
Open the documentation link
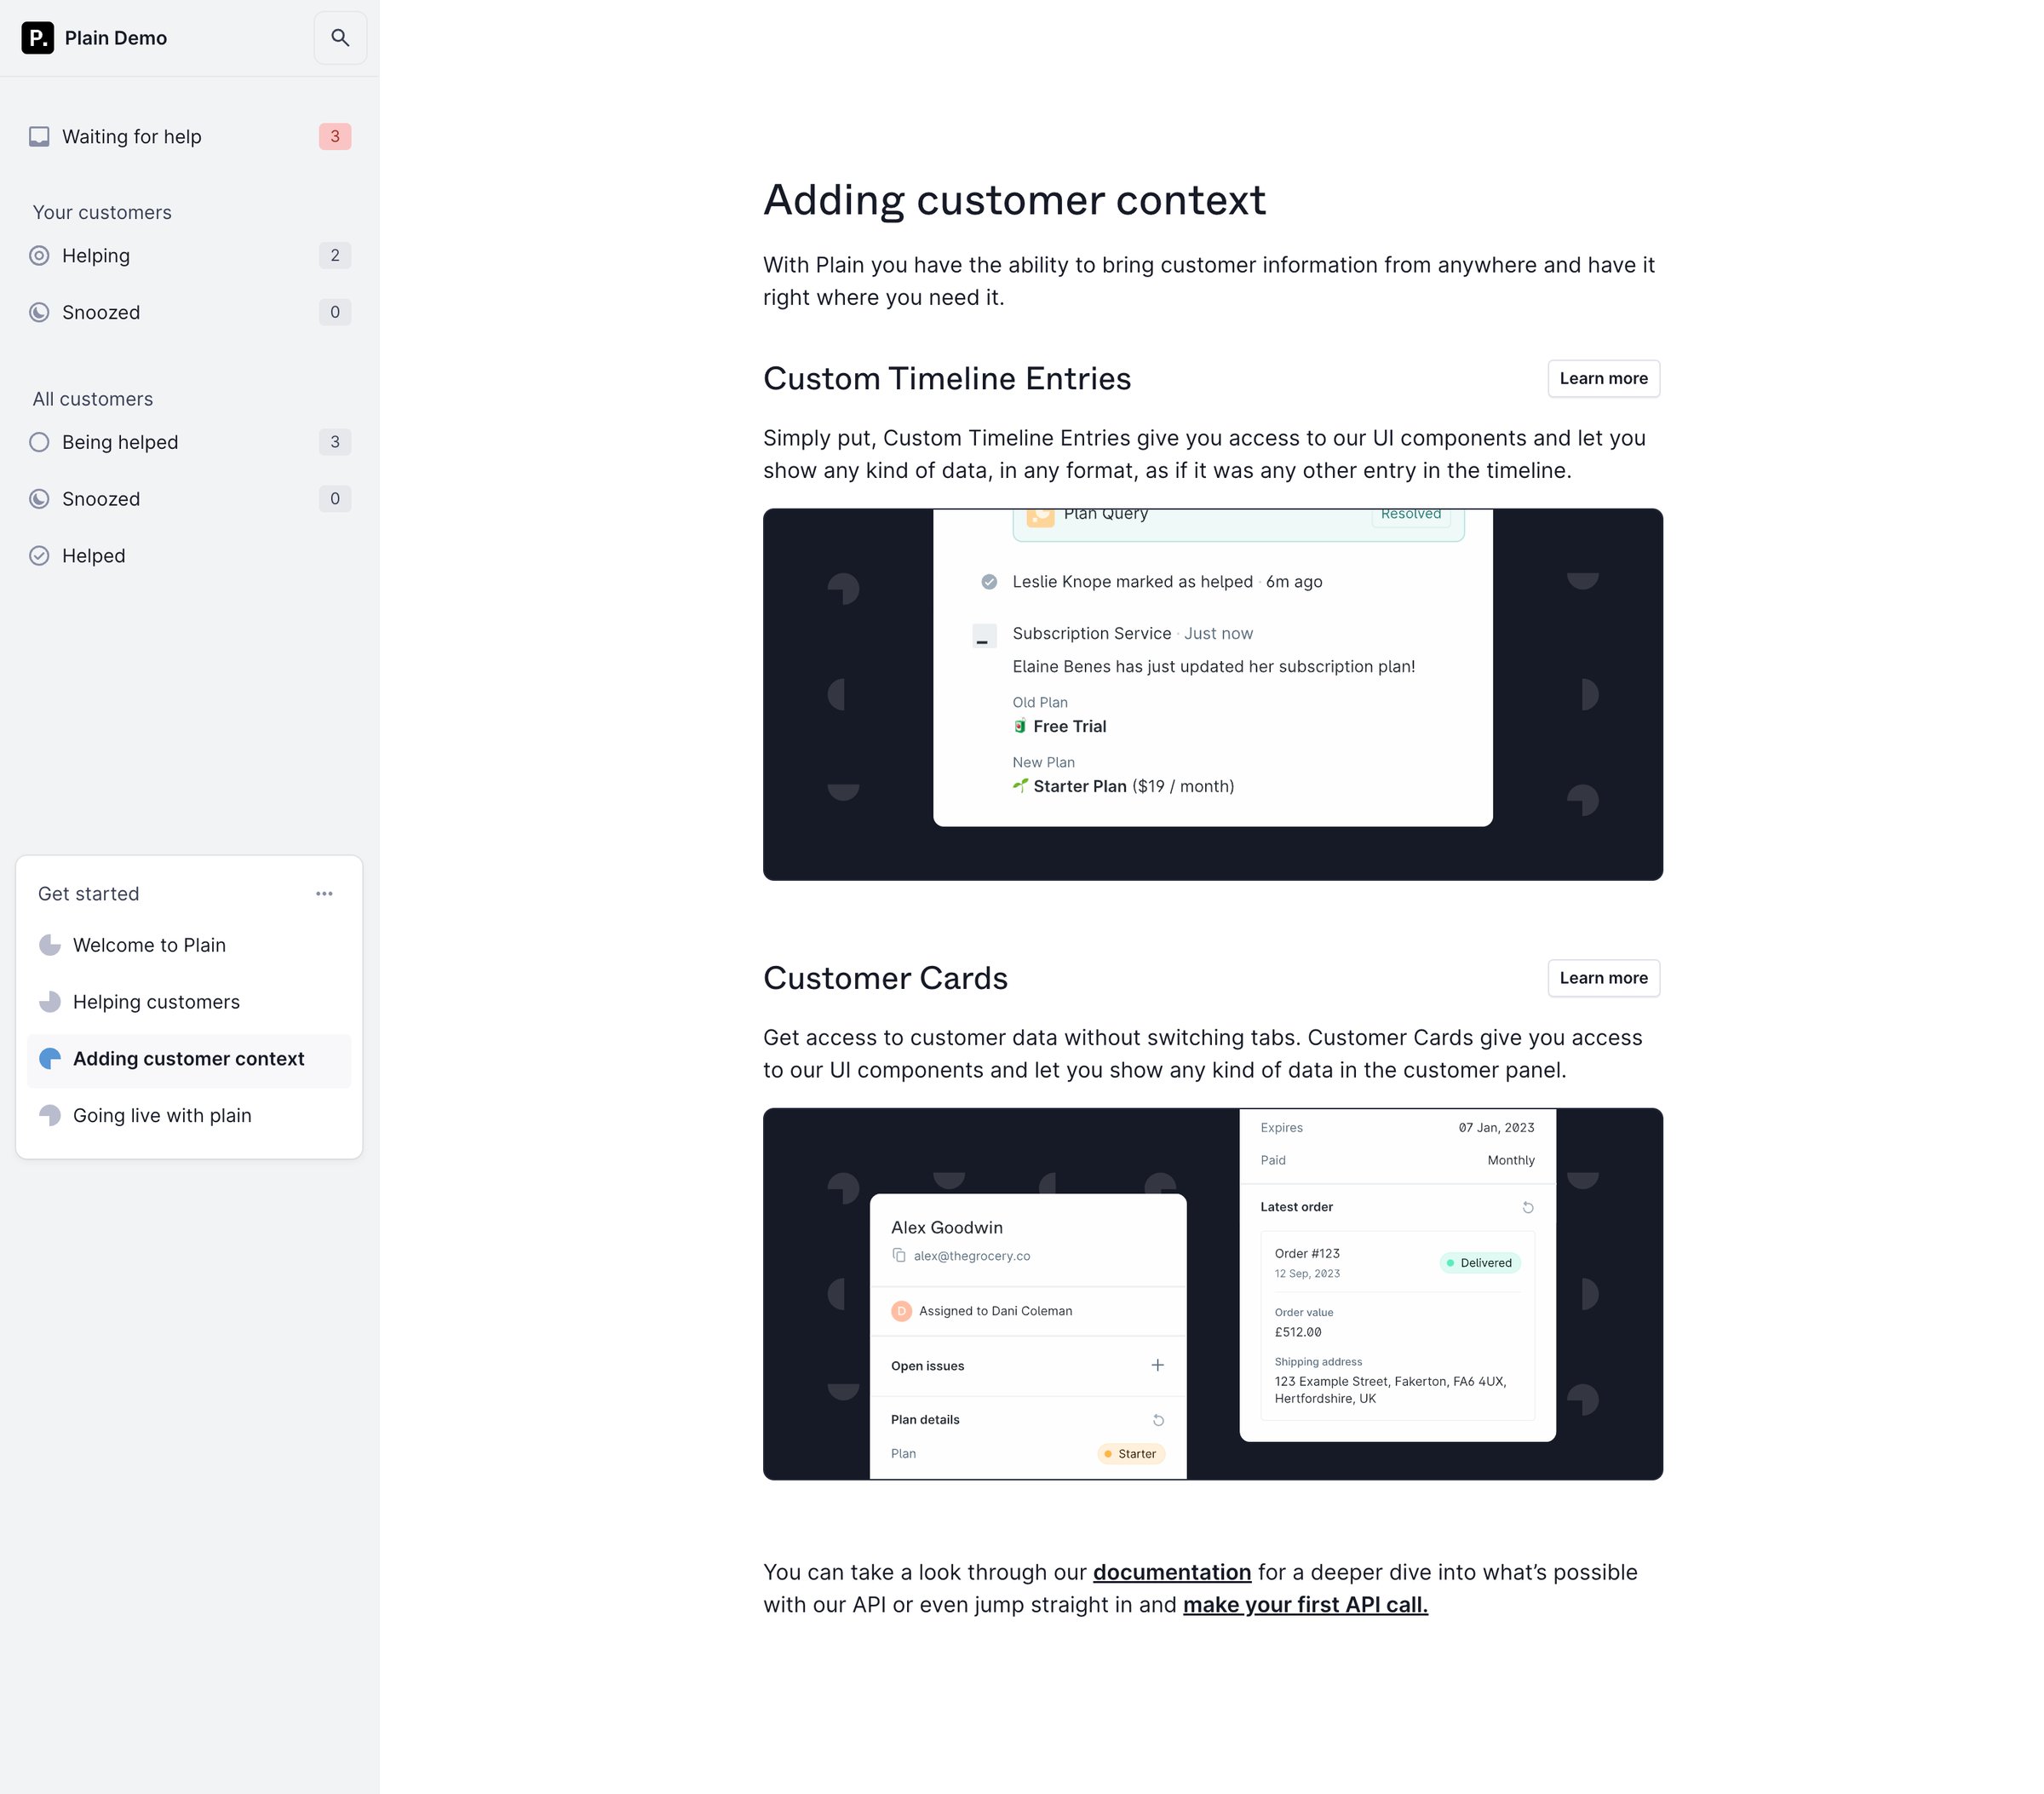pyautogui.click(x=1171, y=1572)
